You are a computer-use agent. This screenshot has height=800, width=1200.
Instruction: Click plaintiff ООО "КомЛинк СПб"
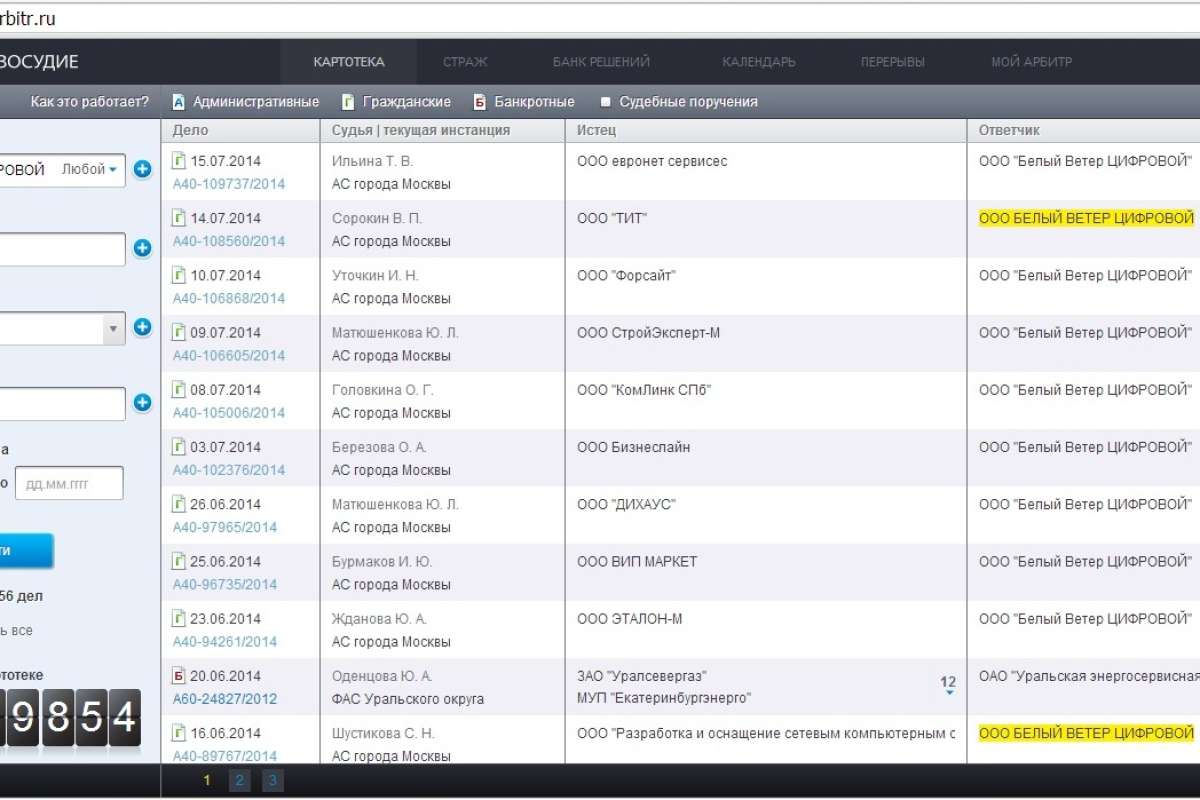[644, 389]
